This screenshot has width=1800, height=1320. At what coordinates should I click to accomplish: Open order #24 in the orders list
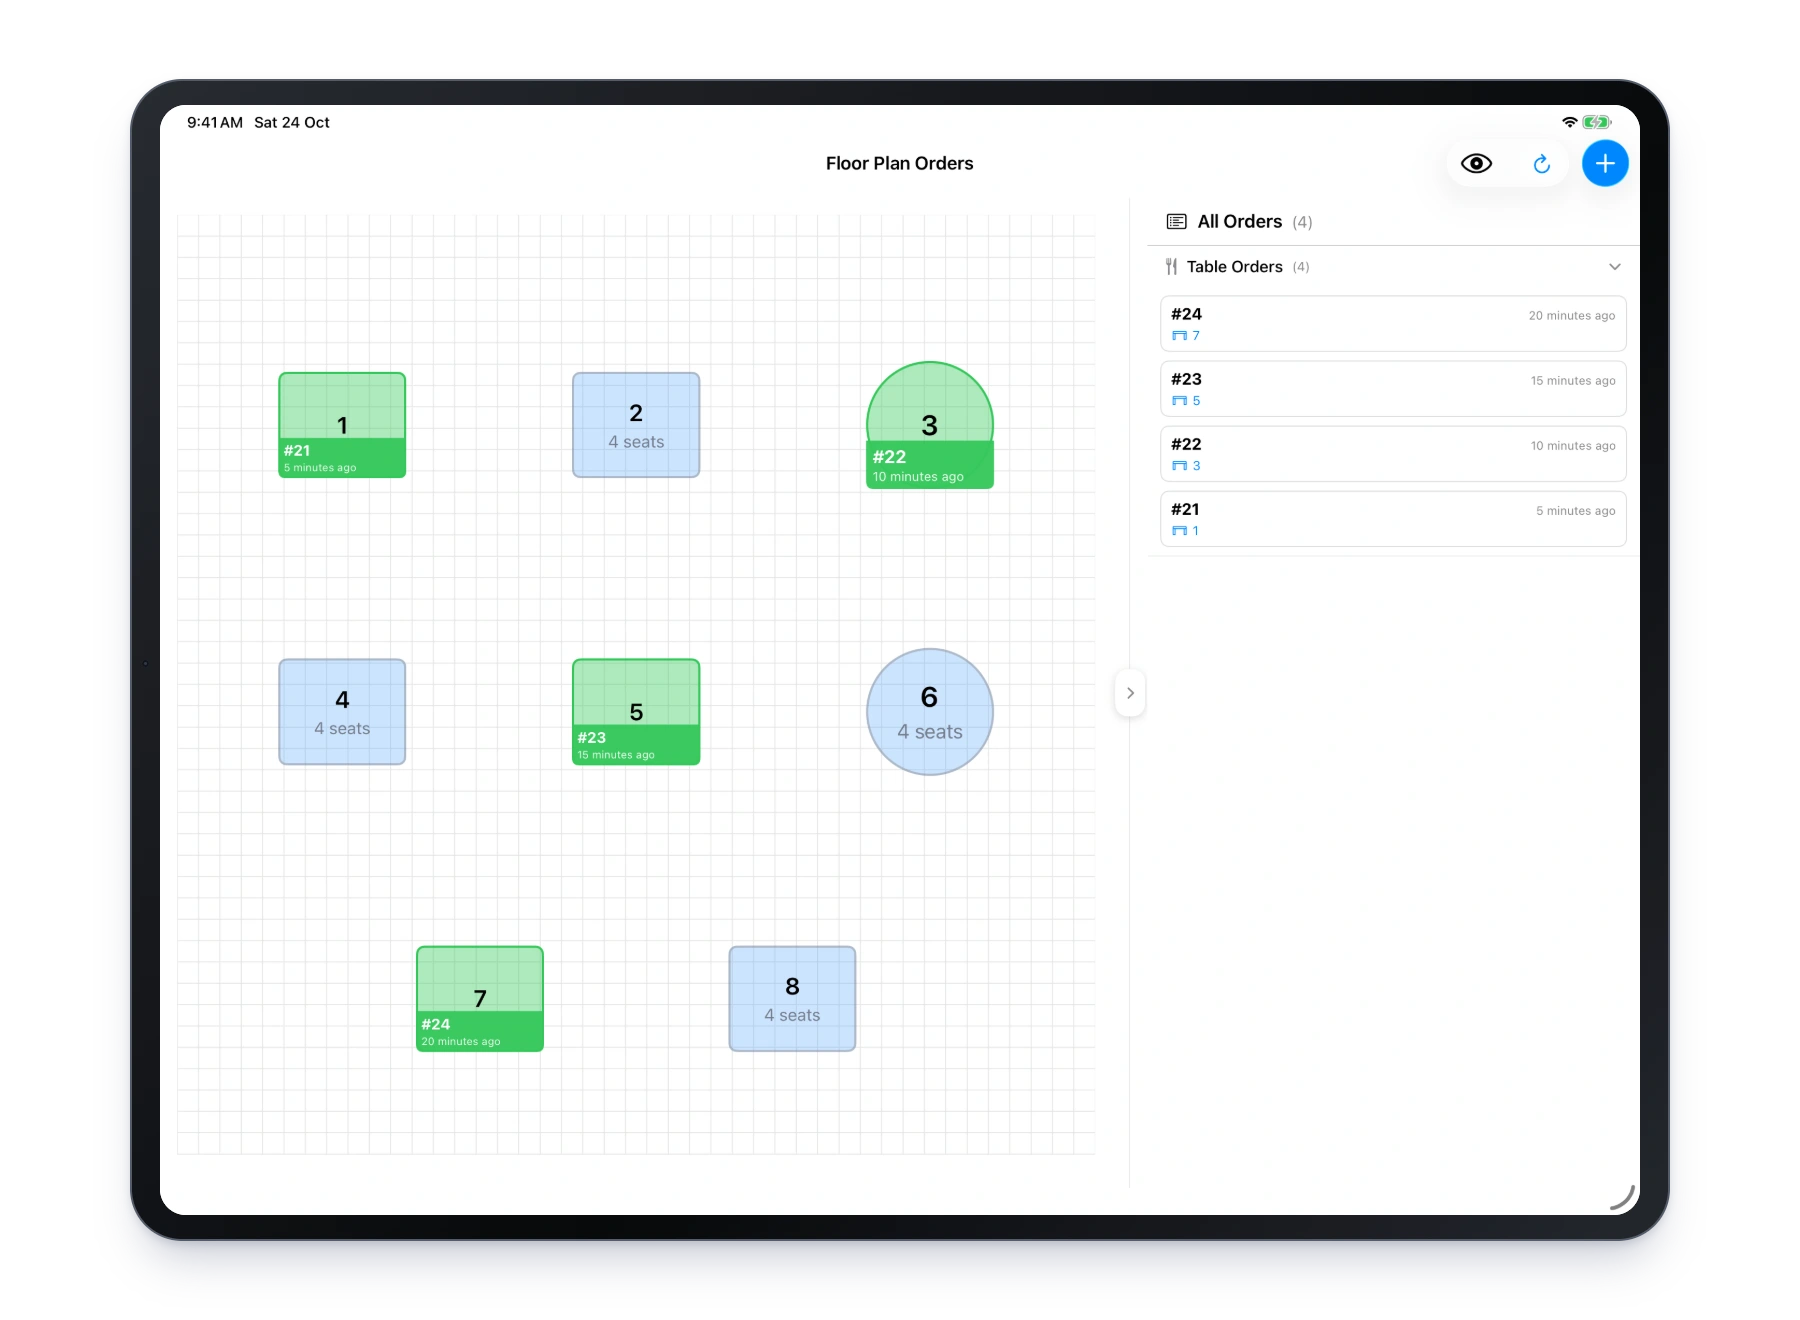(1393, 324)
